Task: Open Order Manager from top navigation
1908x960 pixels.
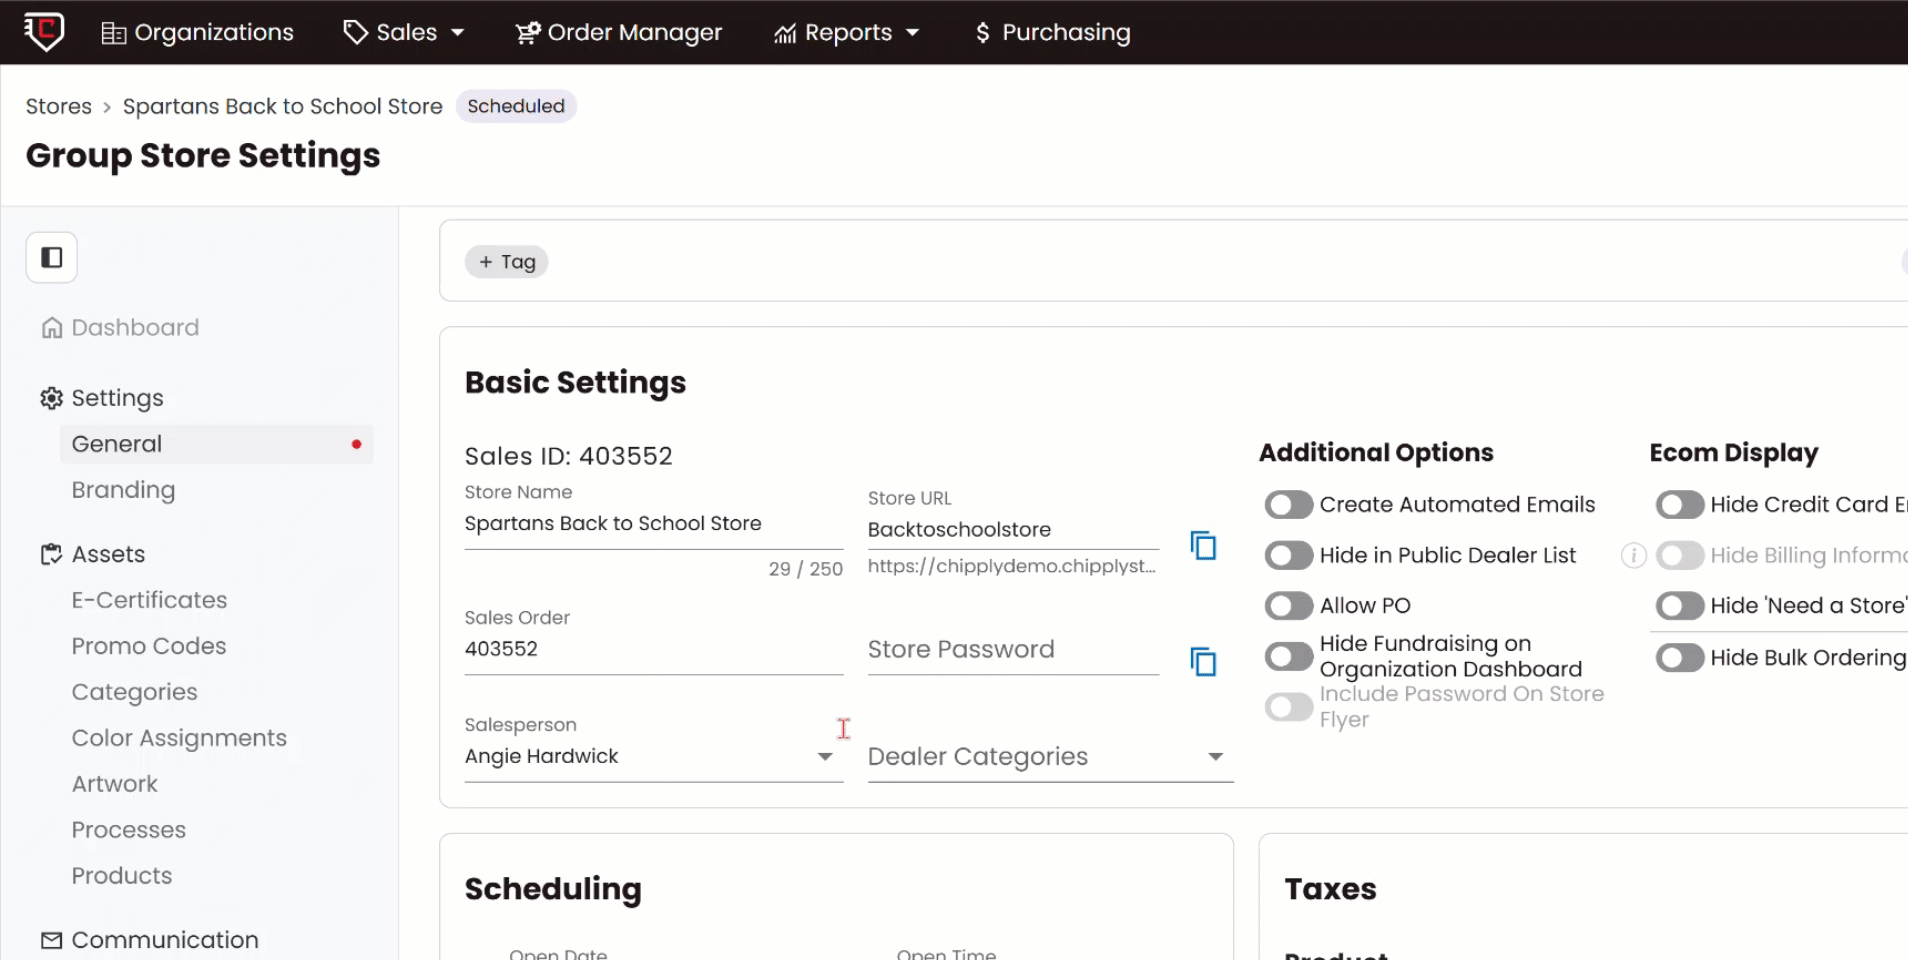Action: click(618, 32)
